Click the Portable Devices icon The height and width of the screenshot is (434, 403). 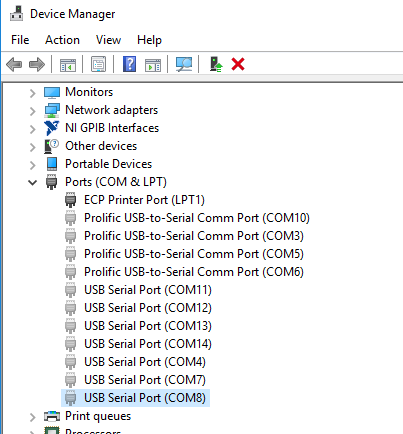tap(52, 164)
